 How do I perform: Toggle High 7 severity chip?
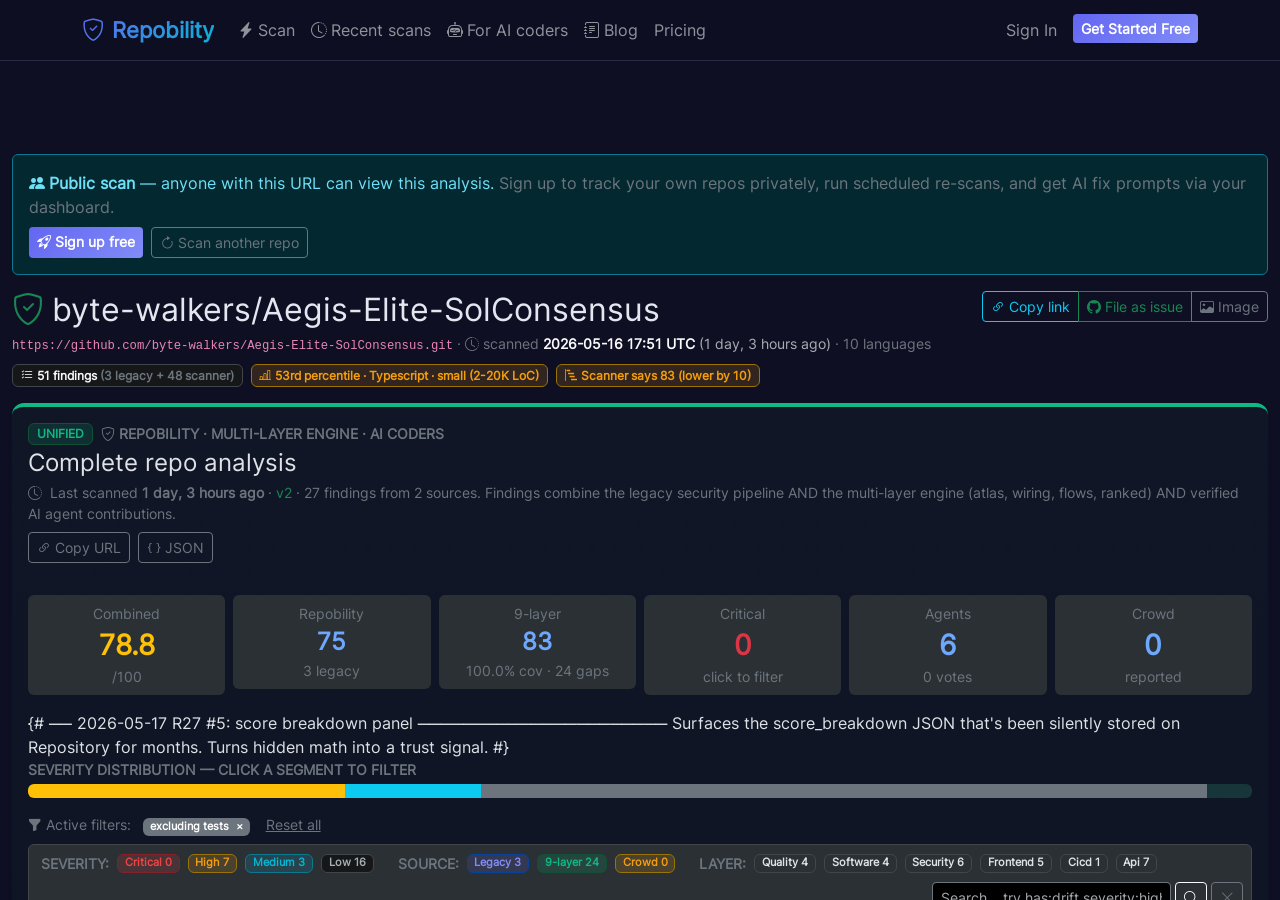[212, 862]
